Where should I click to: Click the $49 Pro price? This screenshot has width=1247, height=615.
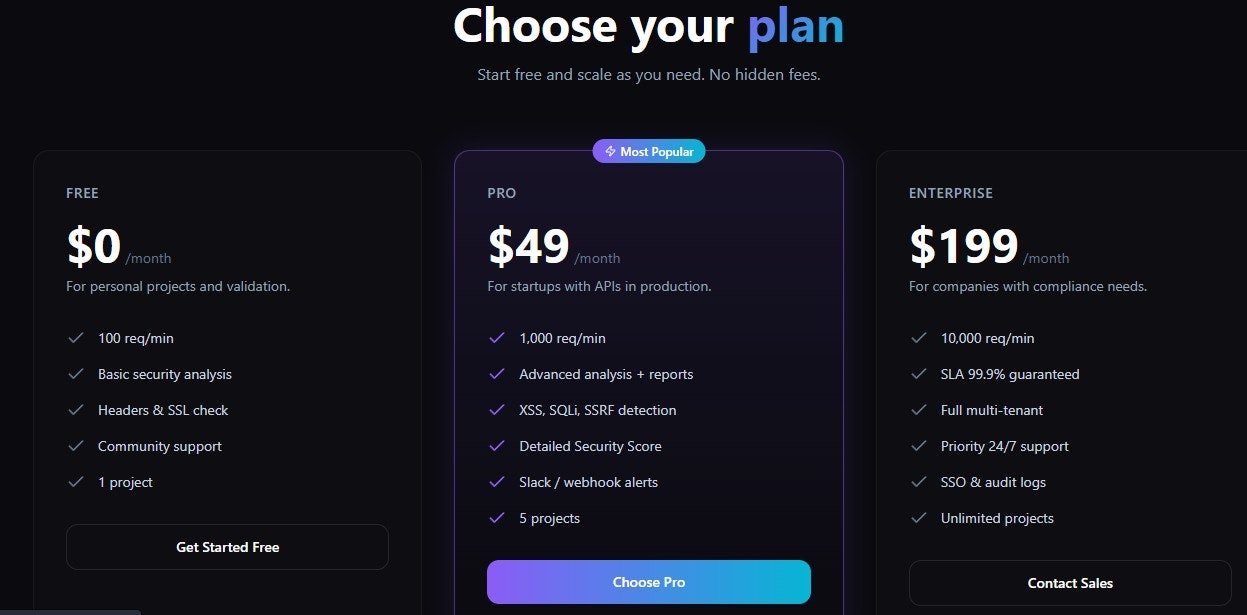[528, 246]
